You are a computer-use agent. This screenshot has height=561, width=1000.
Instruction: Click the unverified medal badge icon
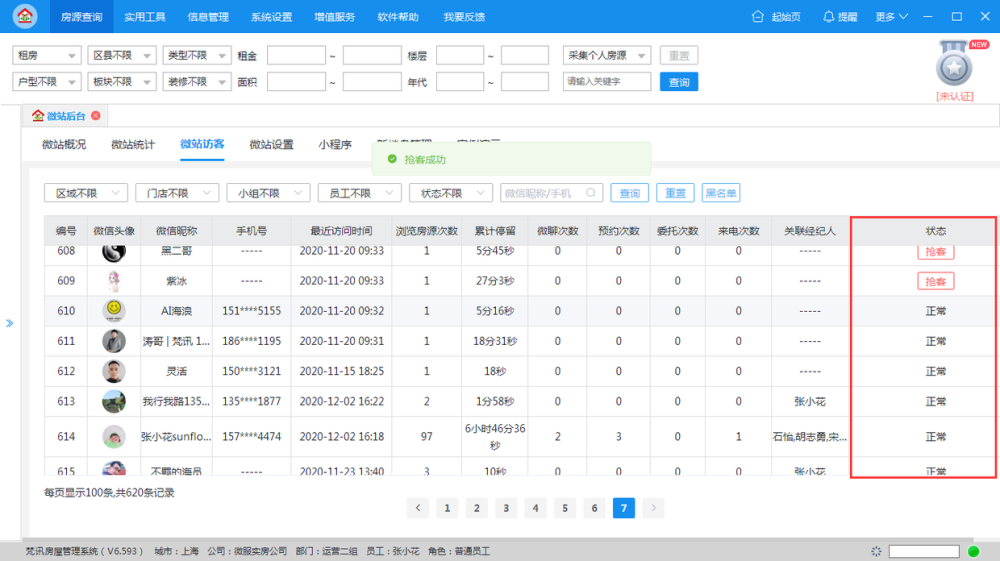pos(954,65)
